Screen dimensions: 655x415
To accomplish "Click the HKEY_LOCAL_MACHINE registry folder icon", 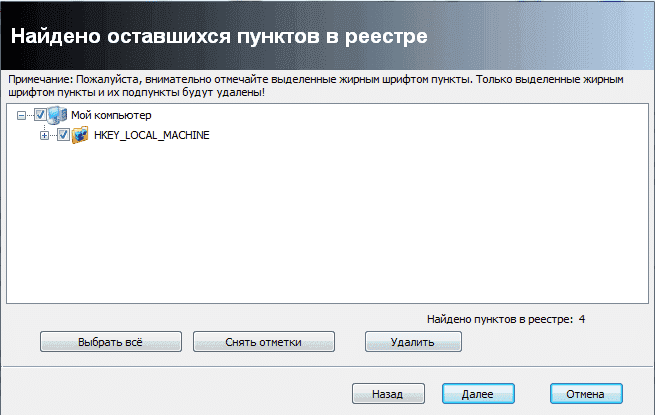I will coord(80,135).
